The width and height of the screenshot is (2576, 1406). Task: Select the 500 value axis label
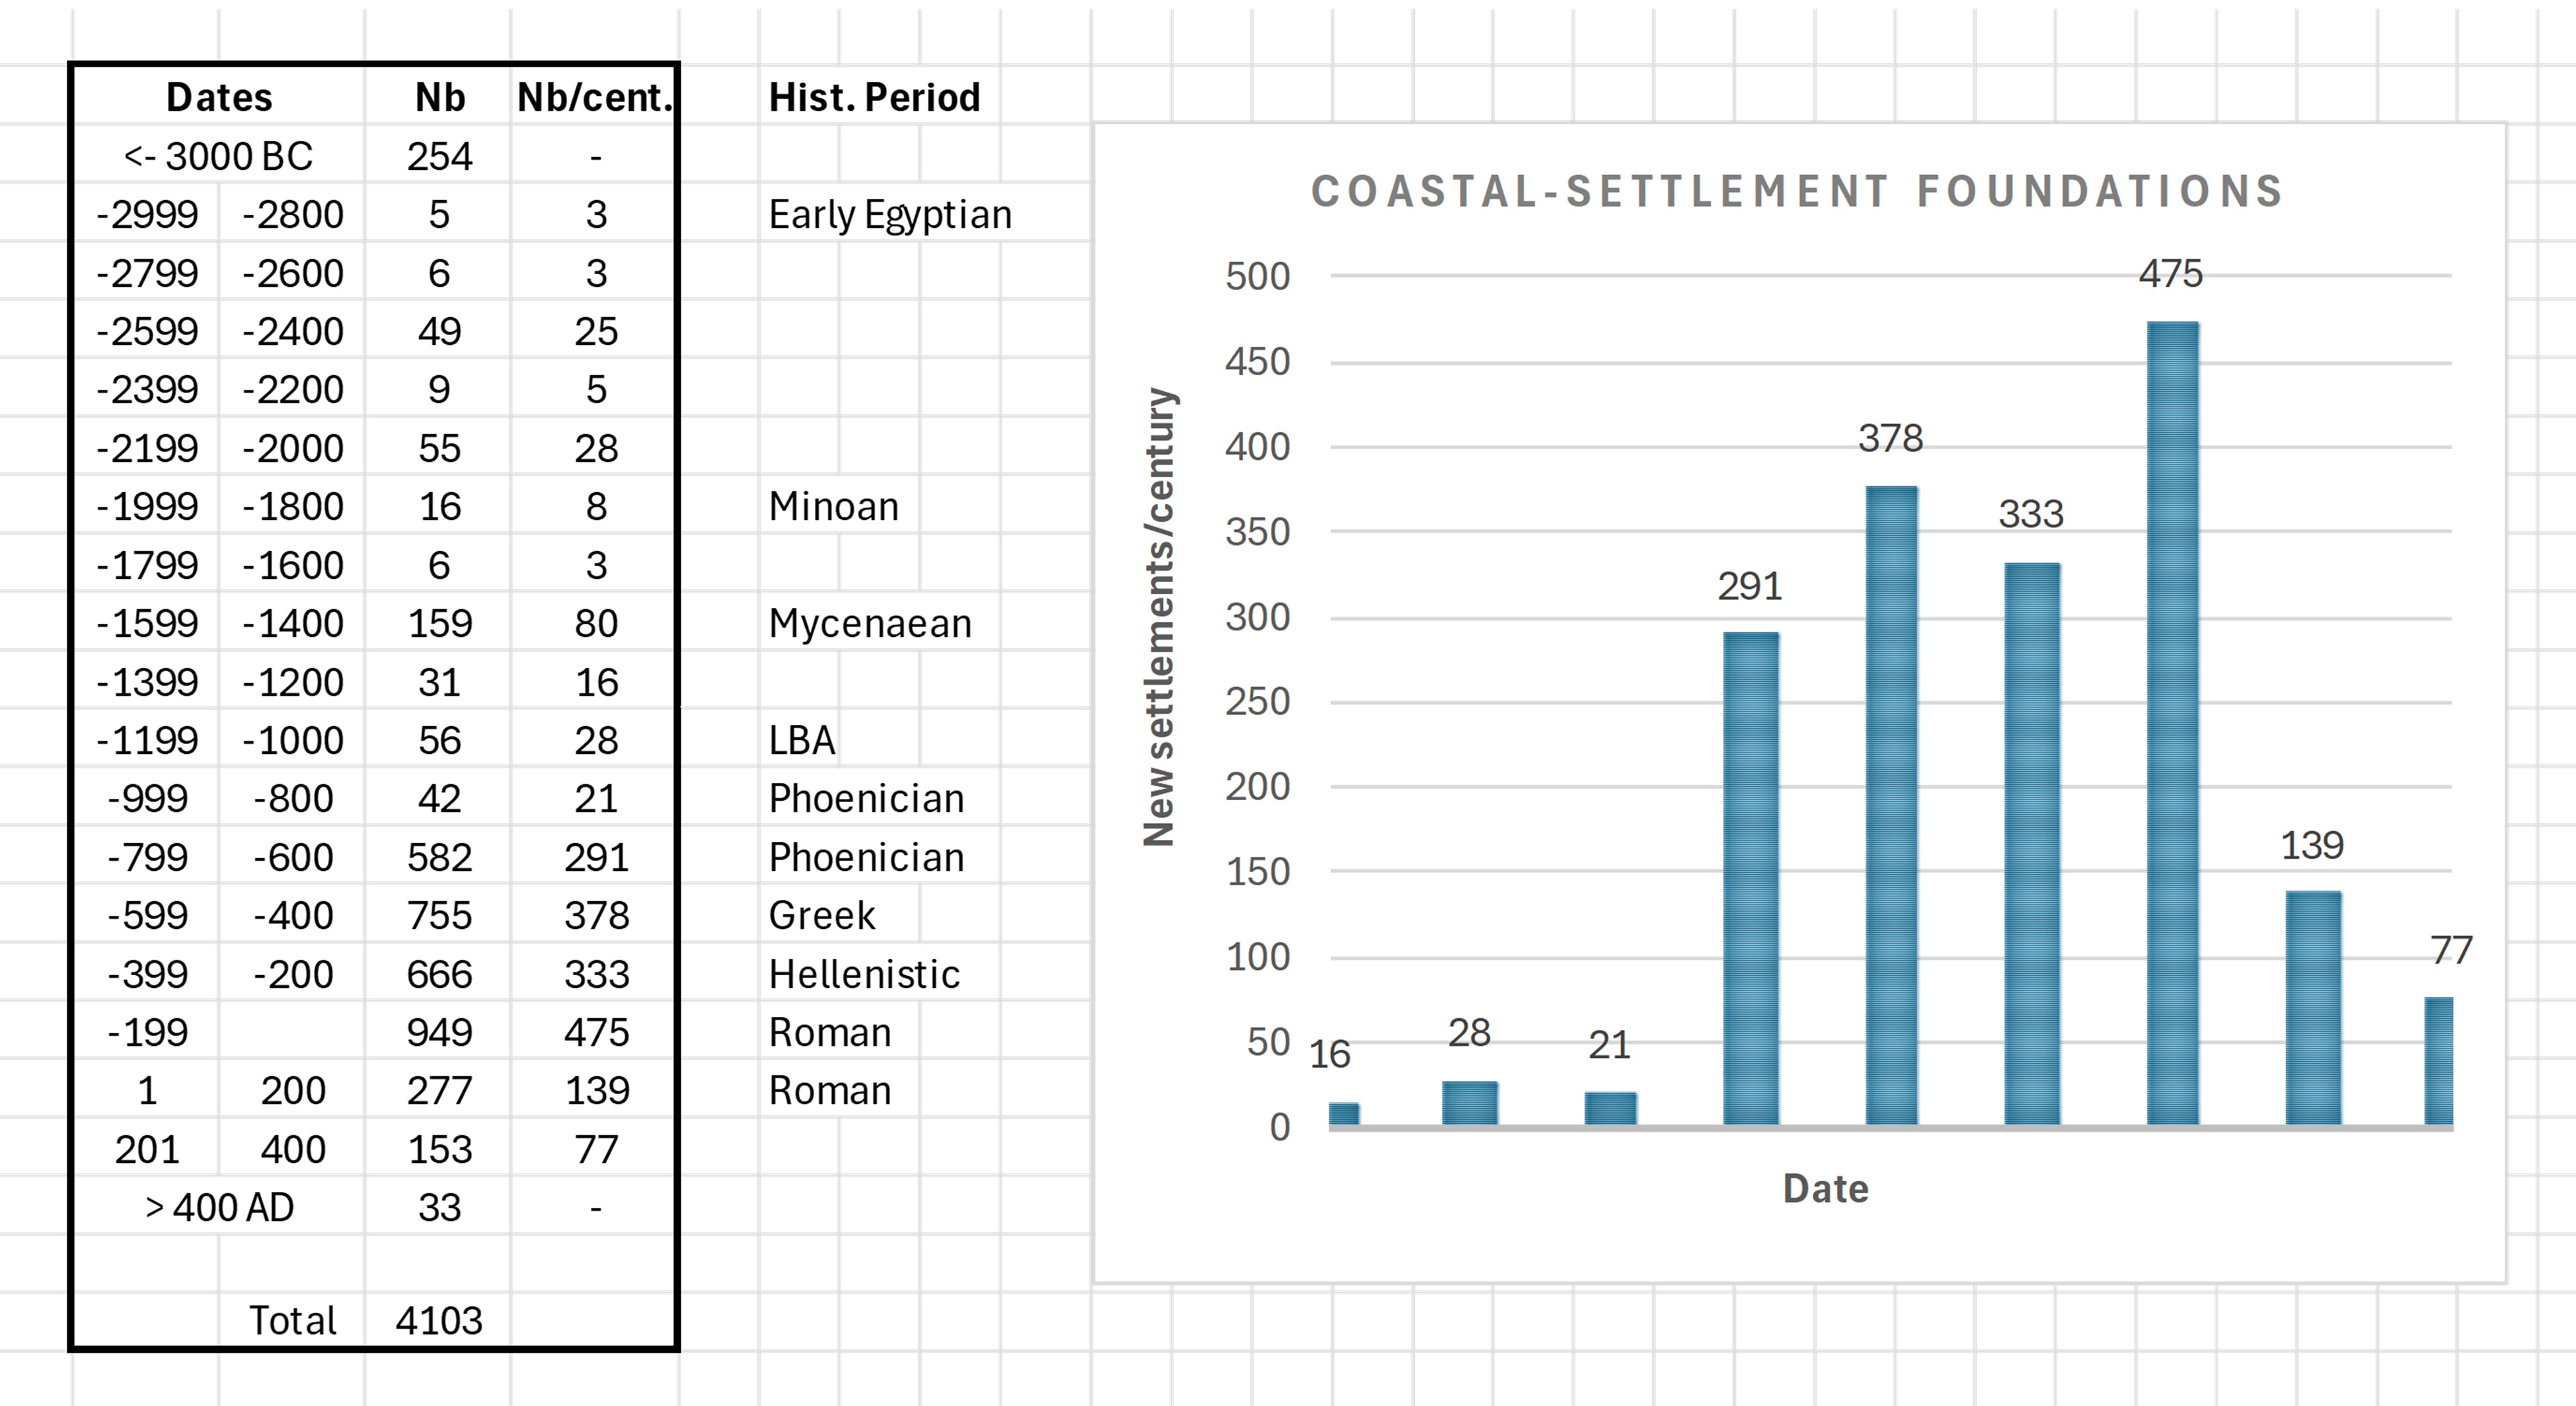(1258, 276)
